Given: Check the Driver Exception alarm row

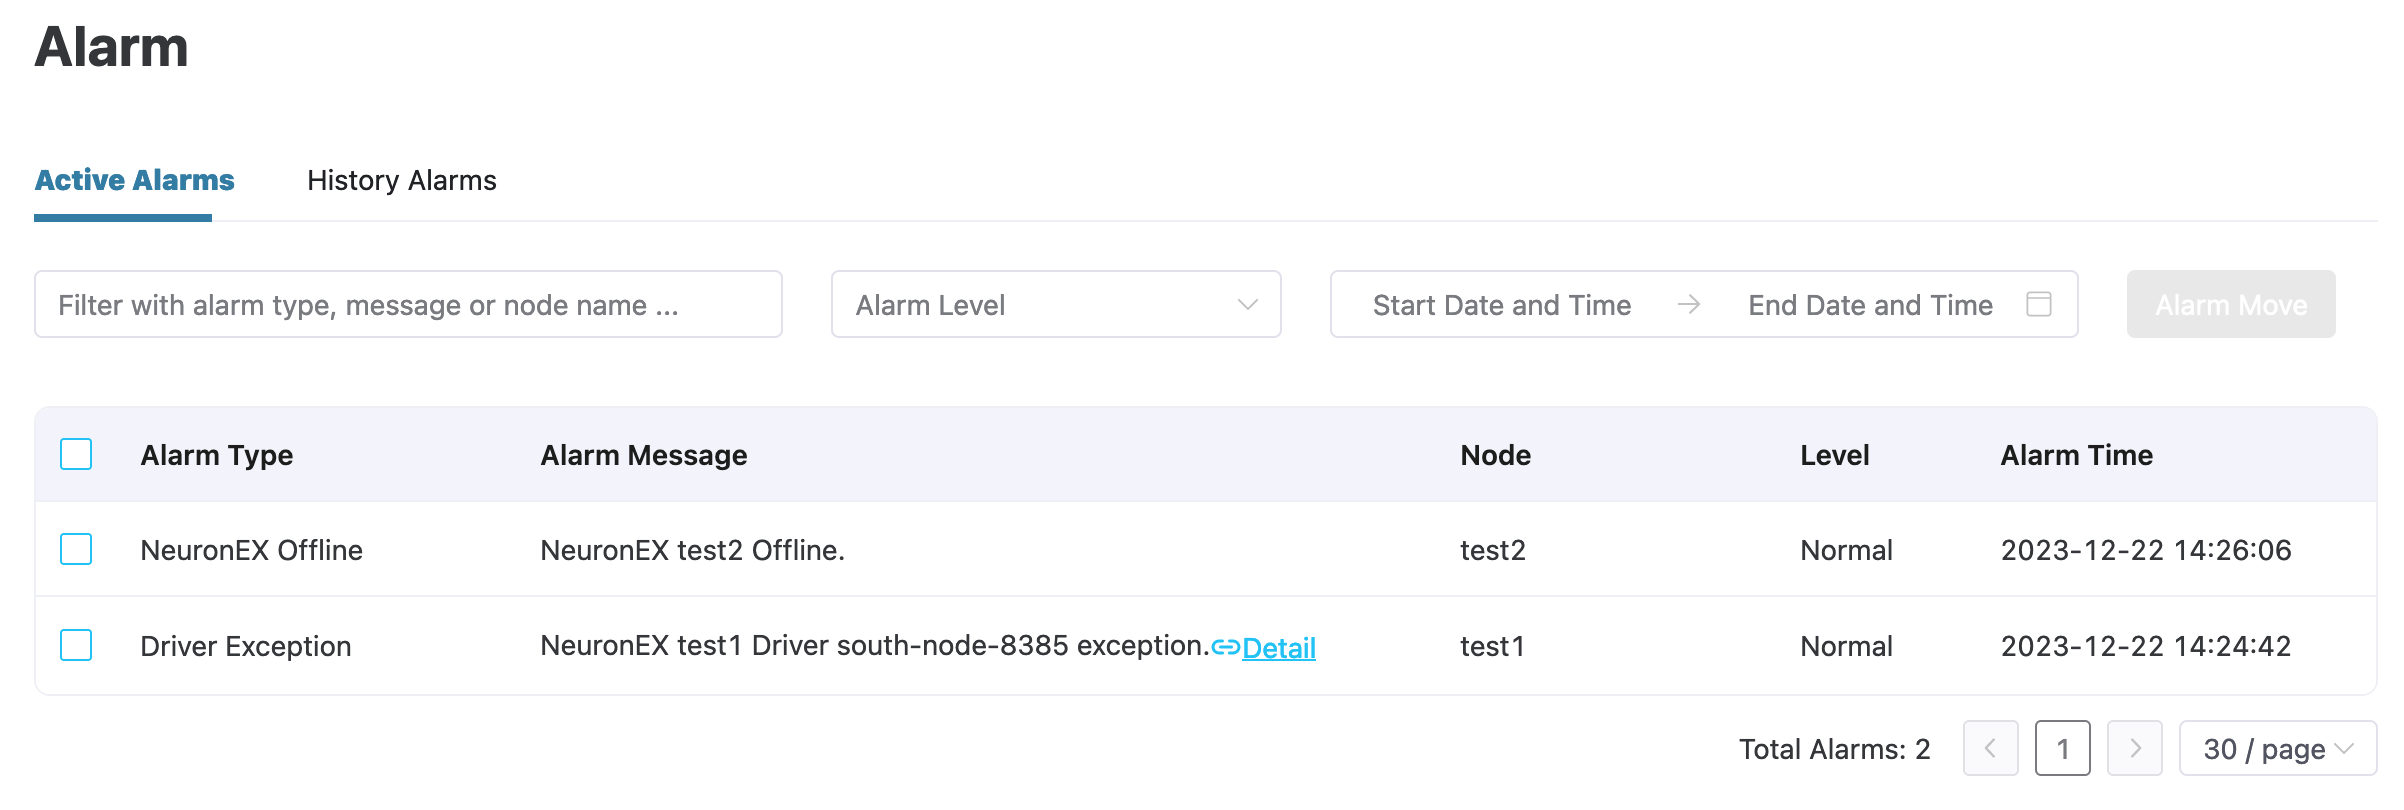Looking at the screenshot, I should coord(76,646).
